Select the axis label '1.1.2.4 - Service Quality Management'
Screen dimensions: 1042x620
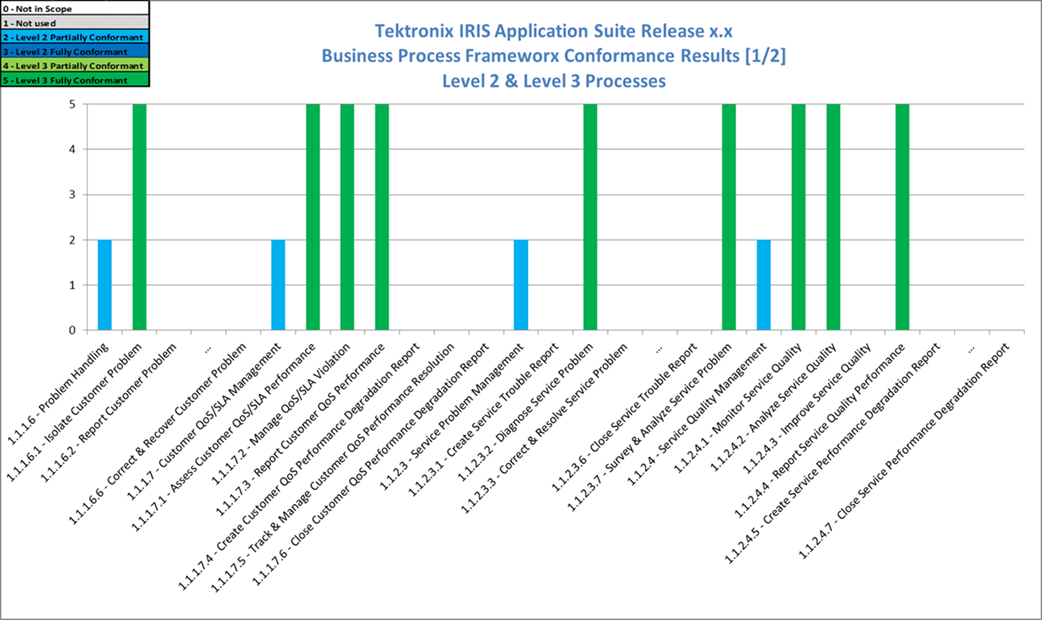coord(698,413)
